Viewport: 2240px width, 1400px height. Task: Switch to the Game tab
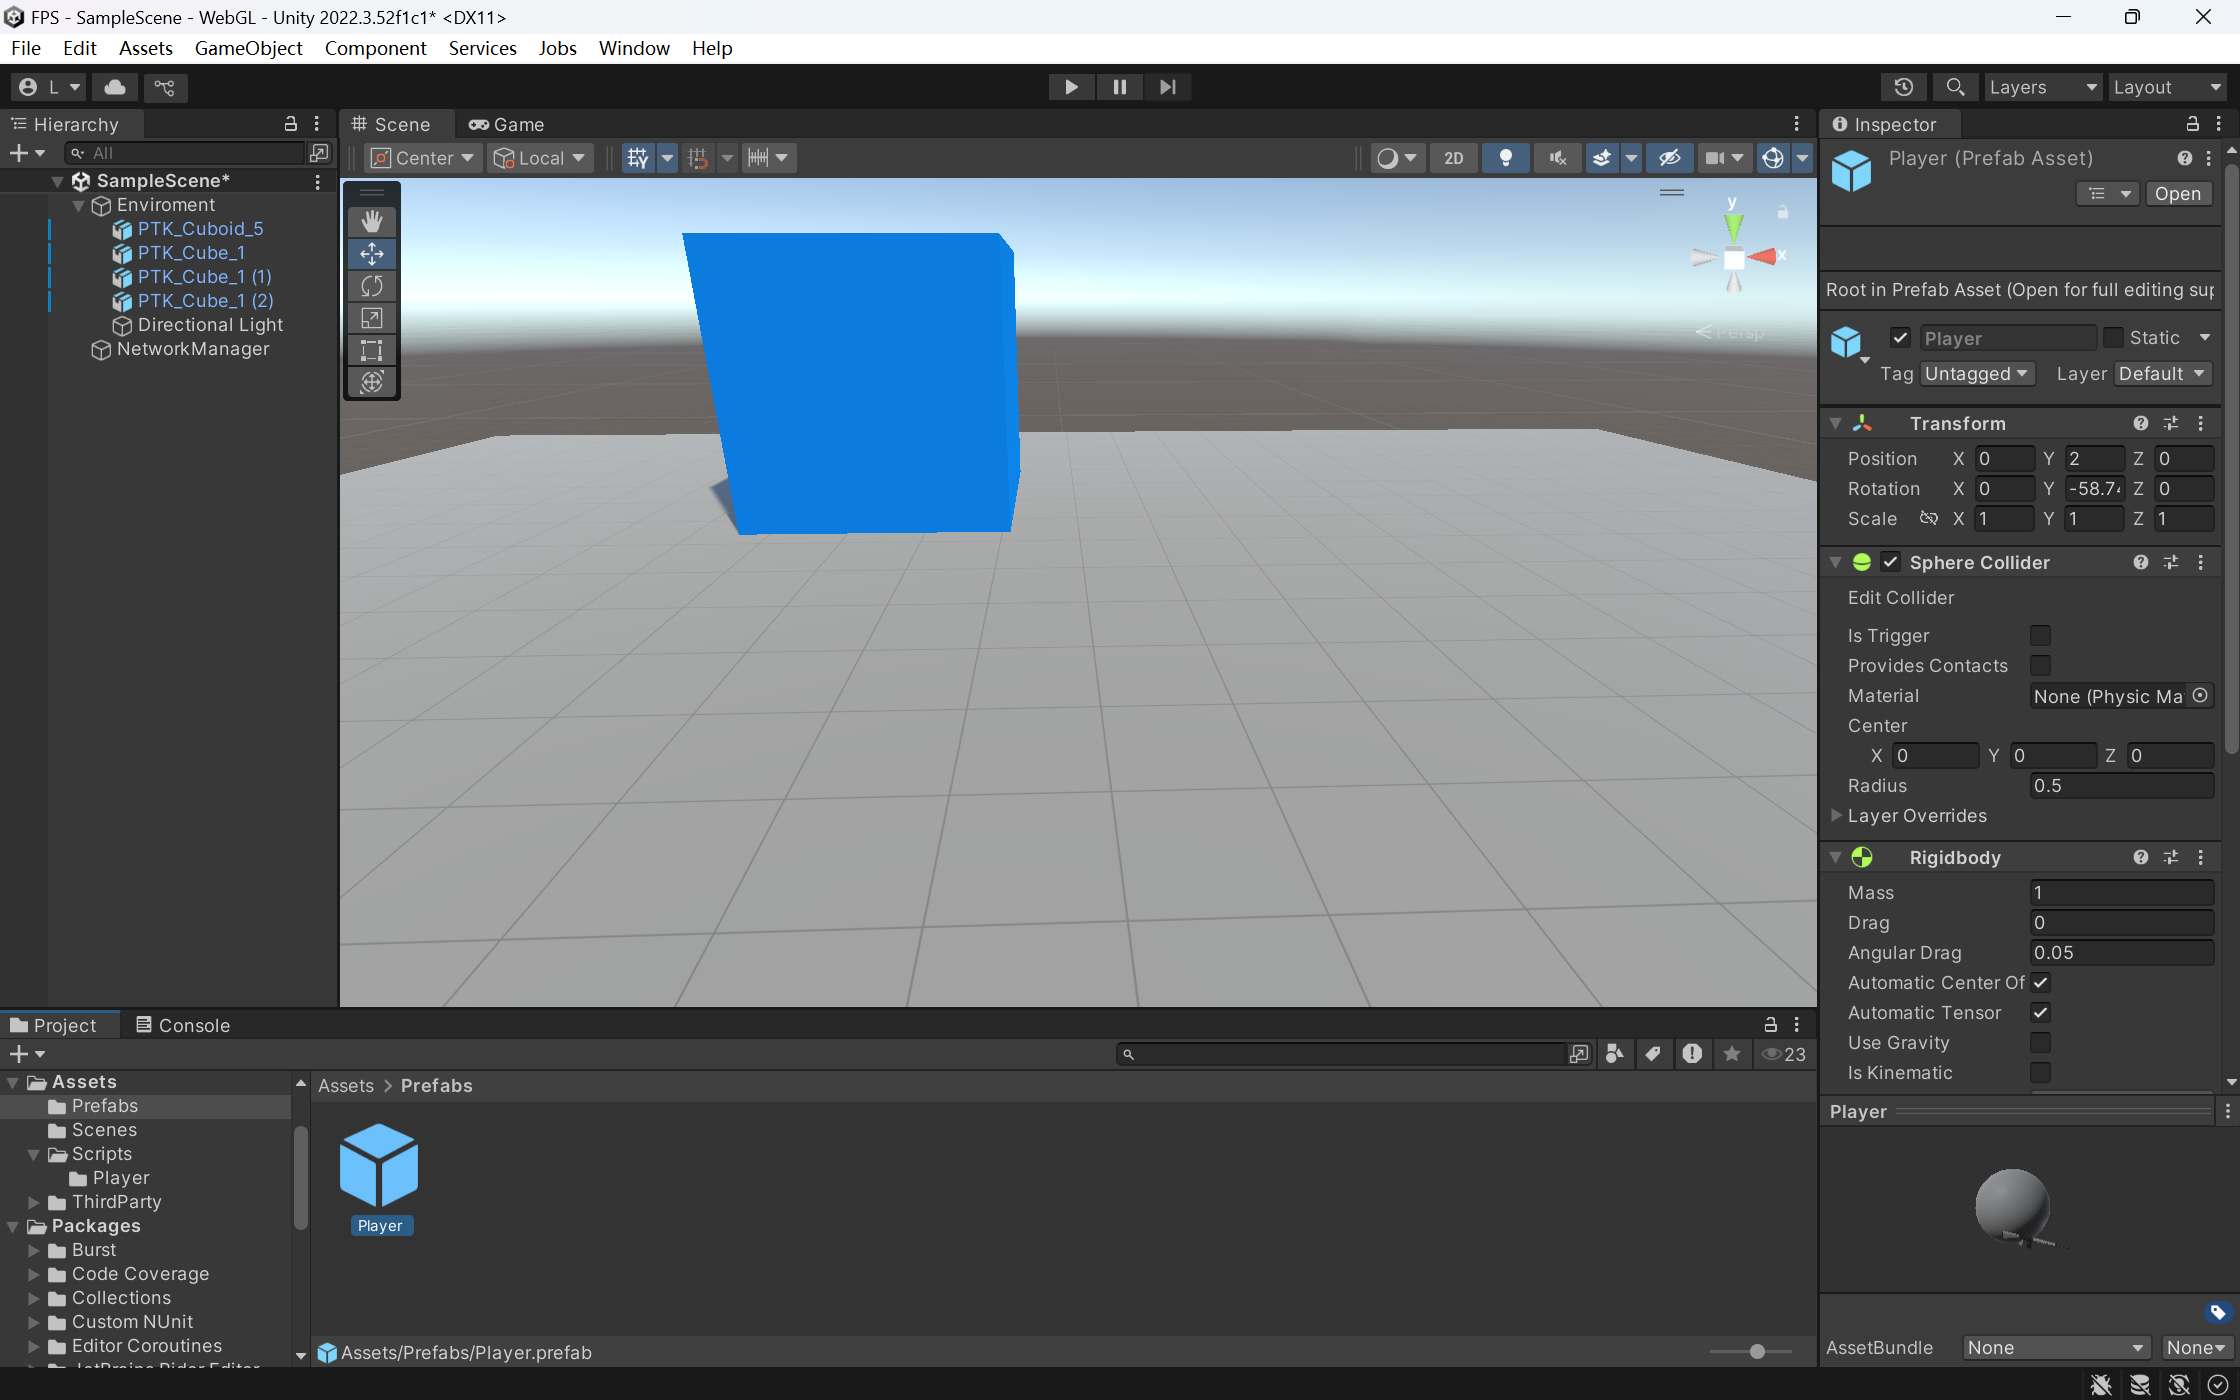click(507, 124)
